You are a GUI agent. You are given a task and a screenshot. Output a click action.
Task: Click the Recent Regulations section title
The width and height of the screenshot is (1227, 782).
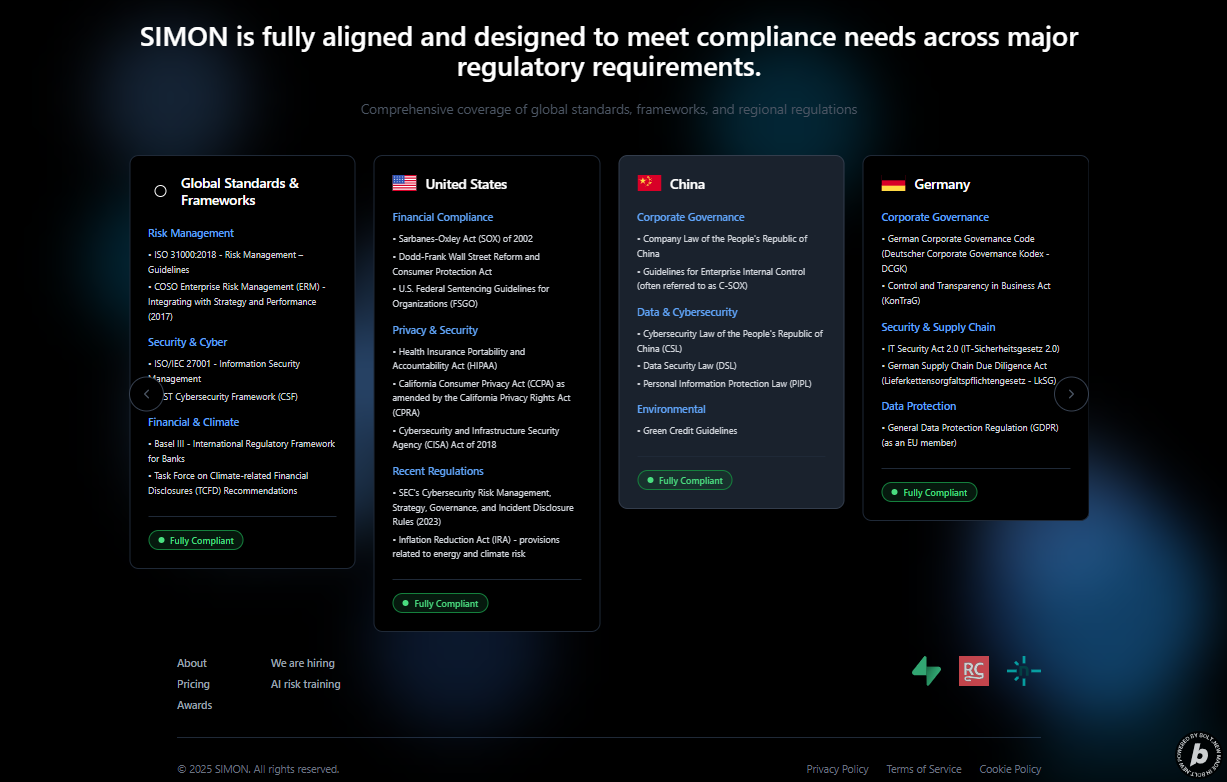click(x=438, y=471)
